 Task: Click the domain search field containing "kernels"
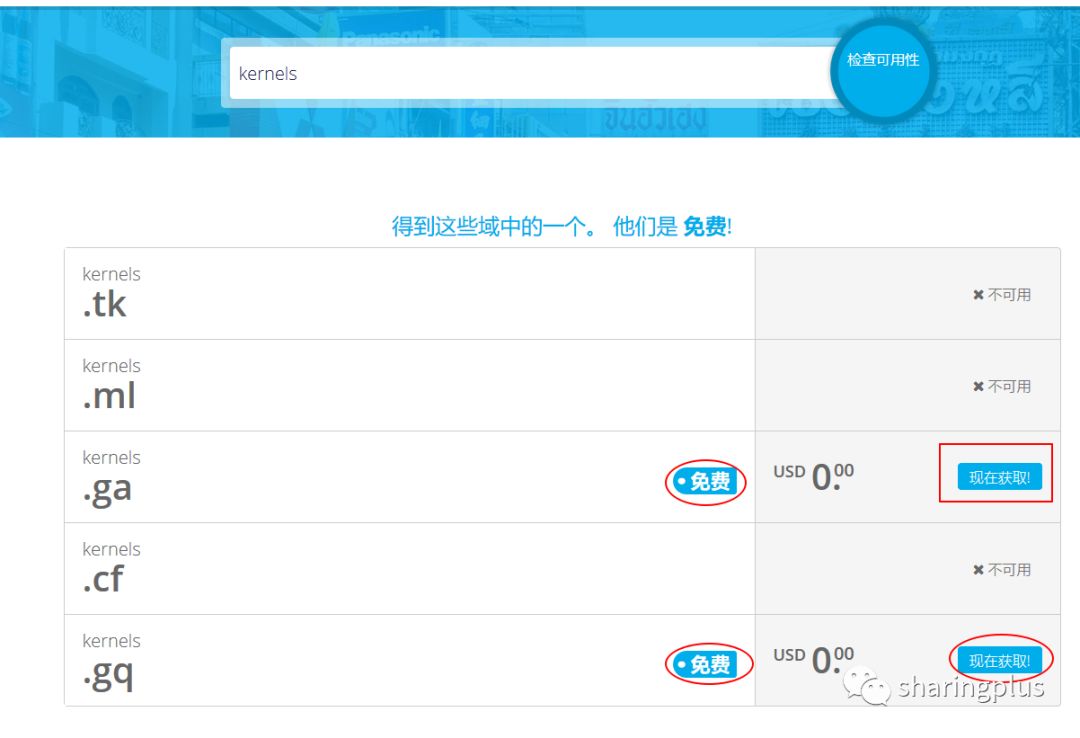click(x=530, y=74)
